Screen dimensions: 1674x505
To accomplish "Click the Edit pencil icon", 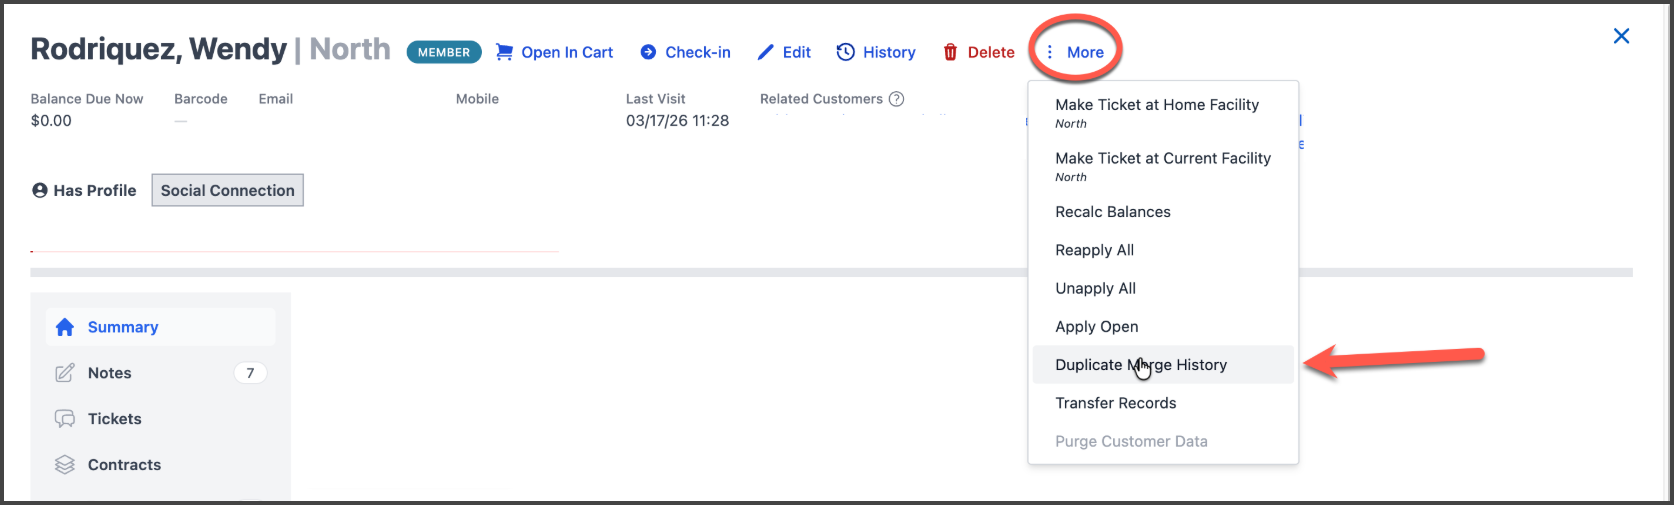I will [x=765, y=52].
